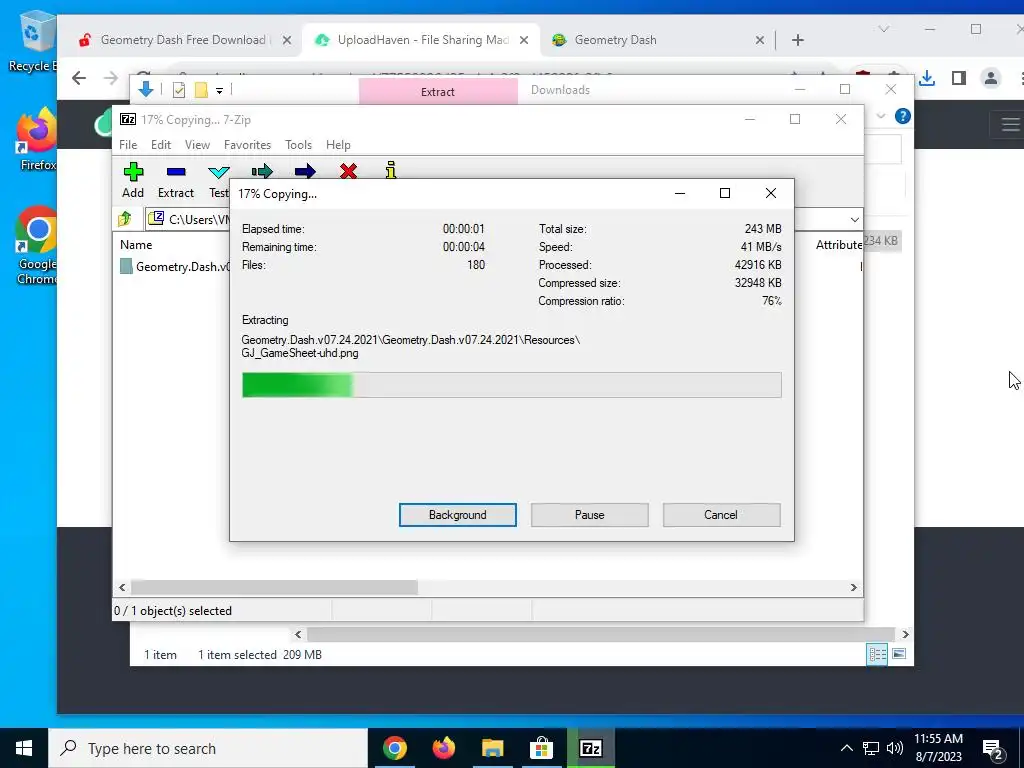Open the Edit menu in 7-Zip
This screenshot has width=1024, height=768.
pyautogui.click(x=161, y=145)
